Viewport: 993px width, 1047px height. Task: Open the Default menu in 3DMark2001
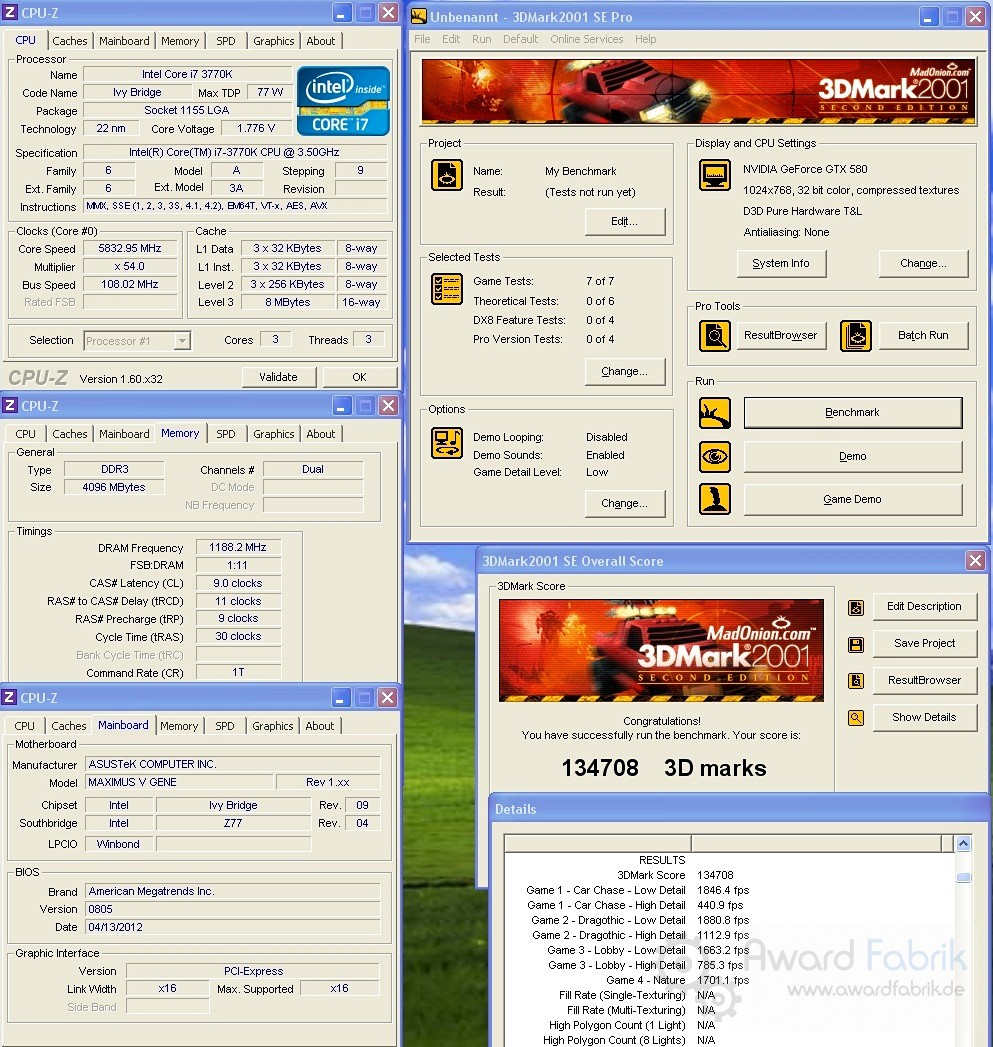520,39
